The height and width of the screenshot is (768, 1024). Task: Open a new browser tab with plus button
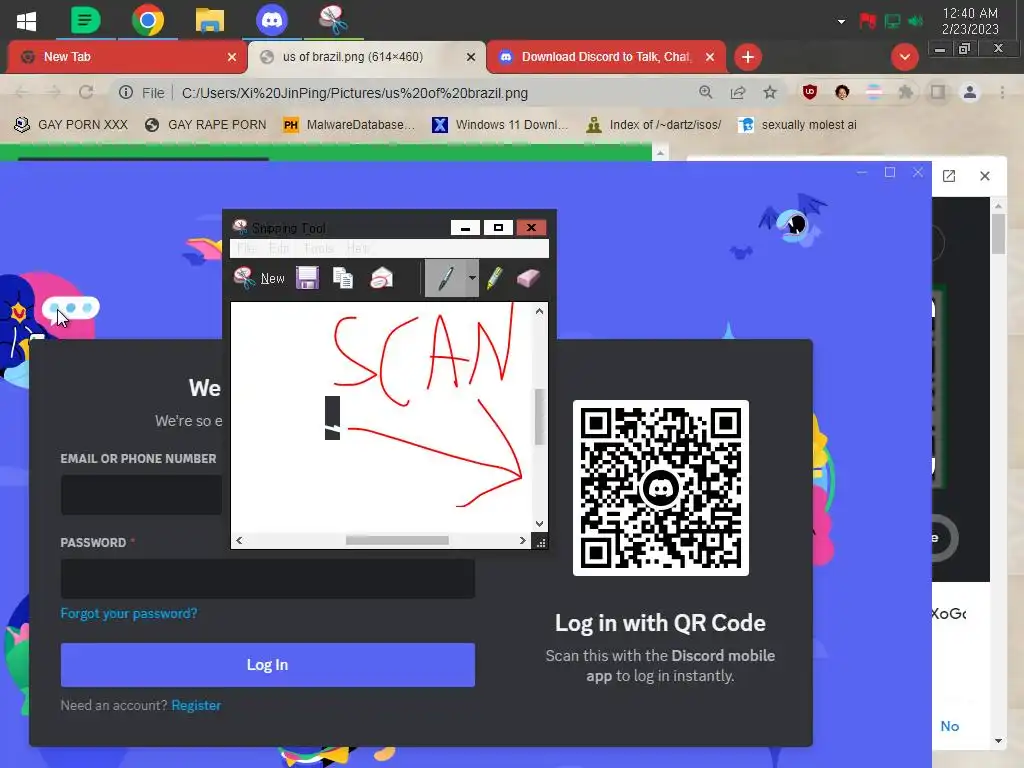[x=748, y=57]
